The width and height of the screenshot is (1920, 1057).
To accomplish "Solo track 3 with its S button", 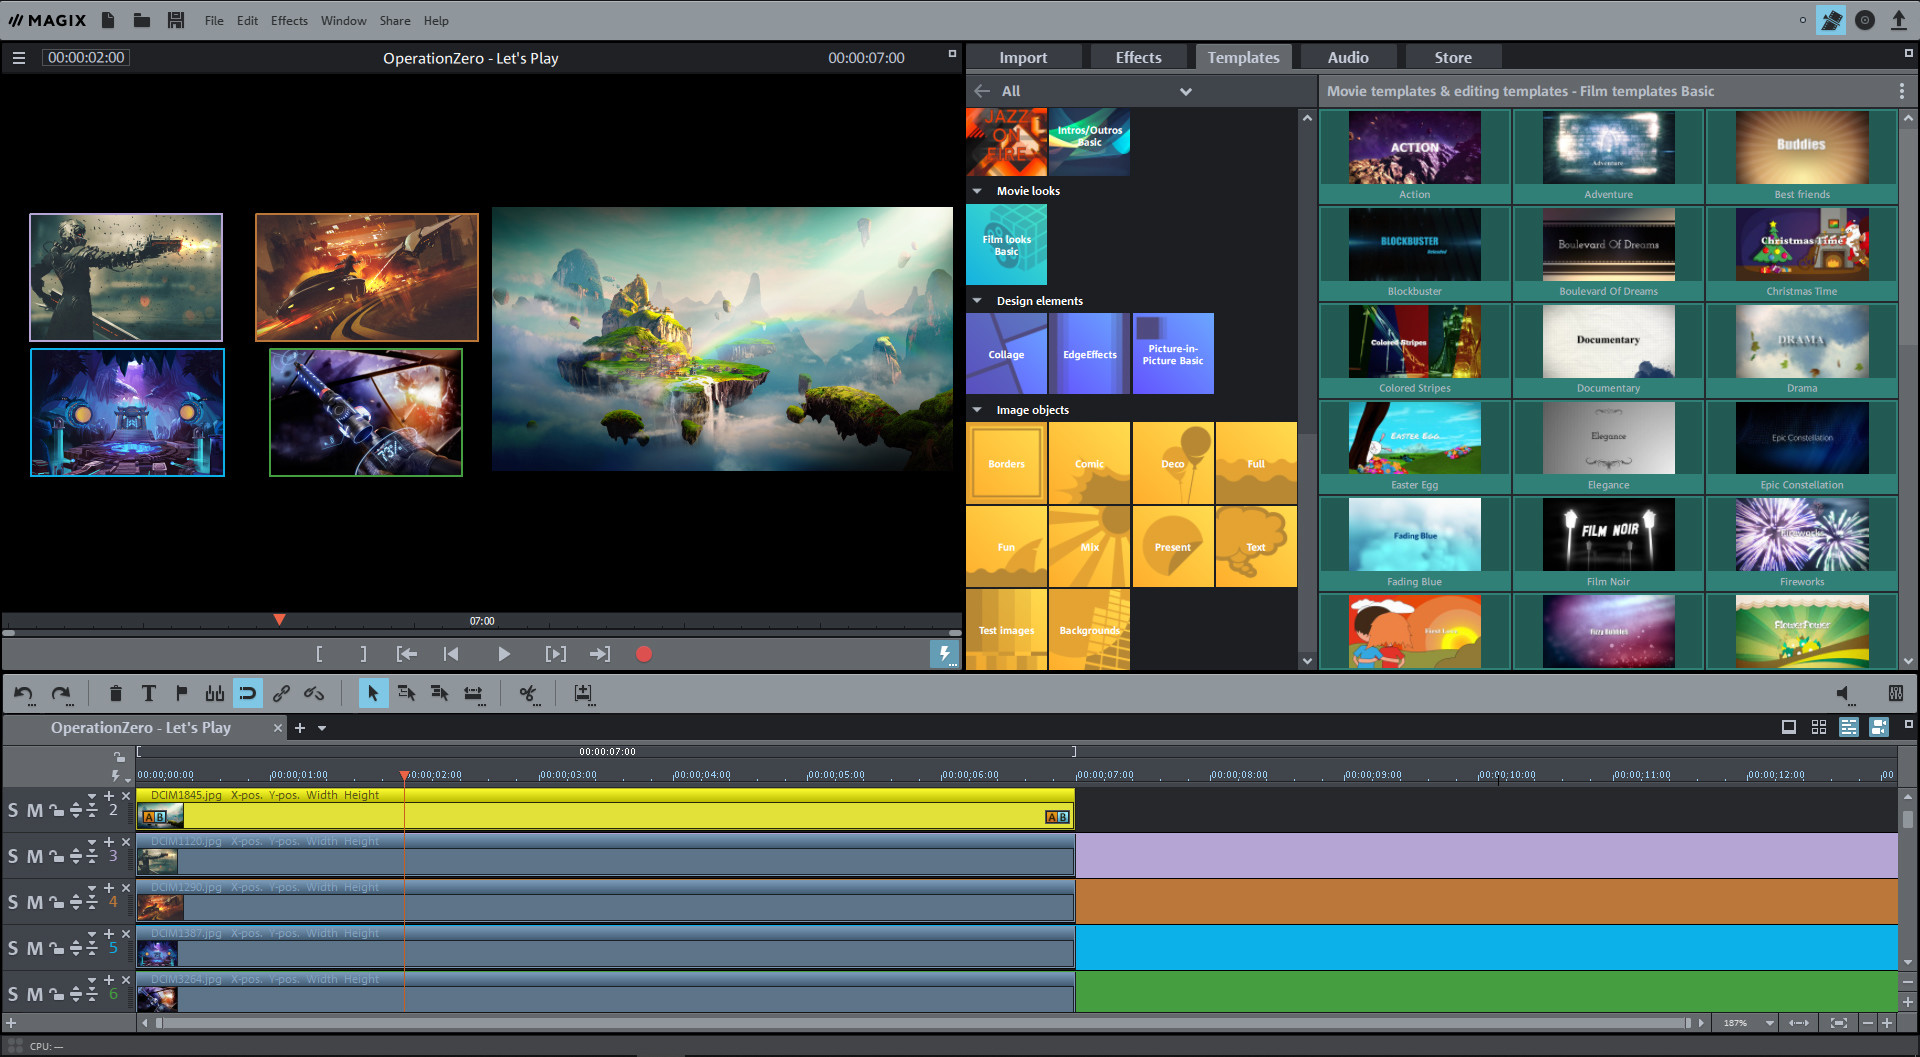I will tap(13, 856).
